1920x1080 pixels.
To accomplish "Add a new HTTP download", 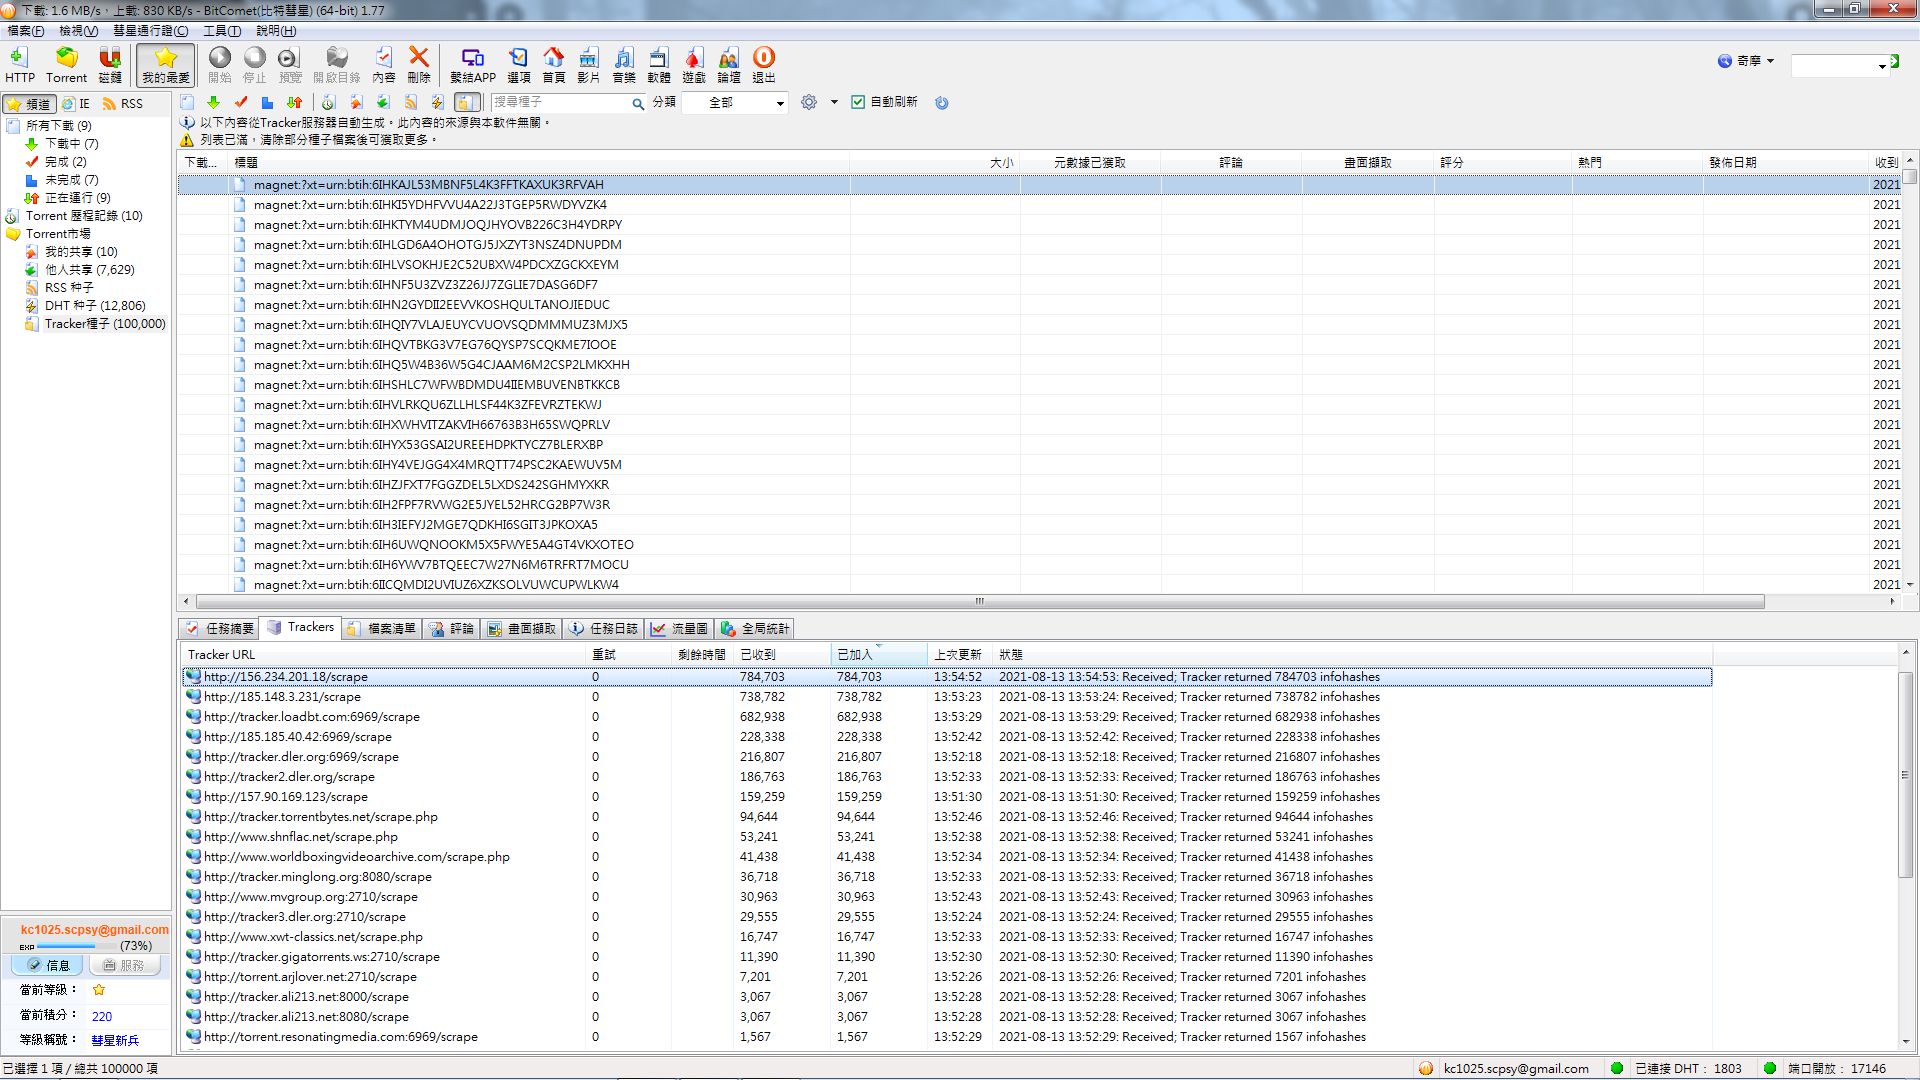I will tap(19, 65).
